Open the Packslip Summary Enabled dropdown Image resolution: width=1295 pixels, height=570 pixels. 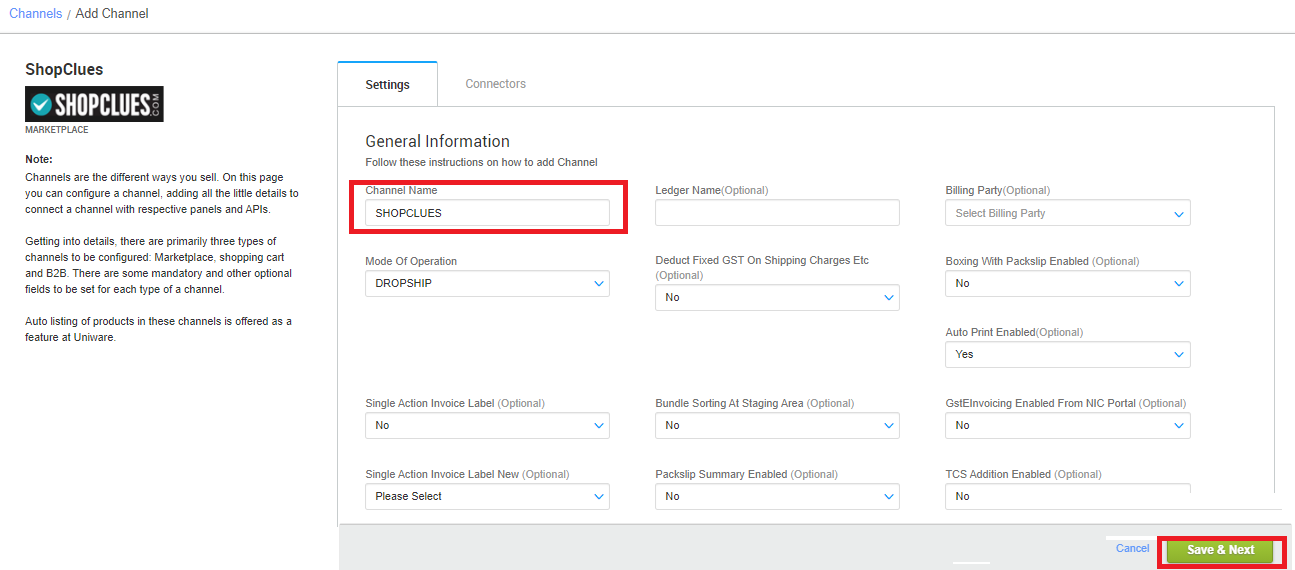[x=777, y=496]
